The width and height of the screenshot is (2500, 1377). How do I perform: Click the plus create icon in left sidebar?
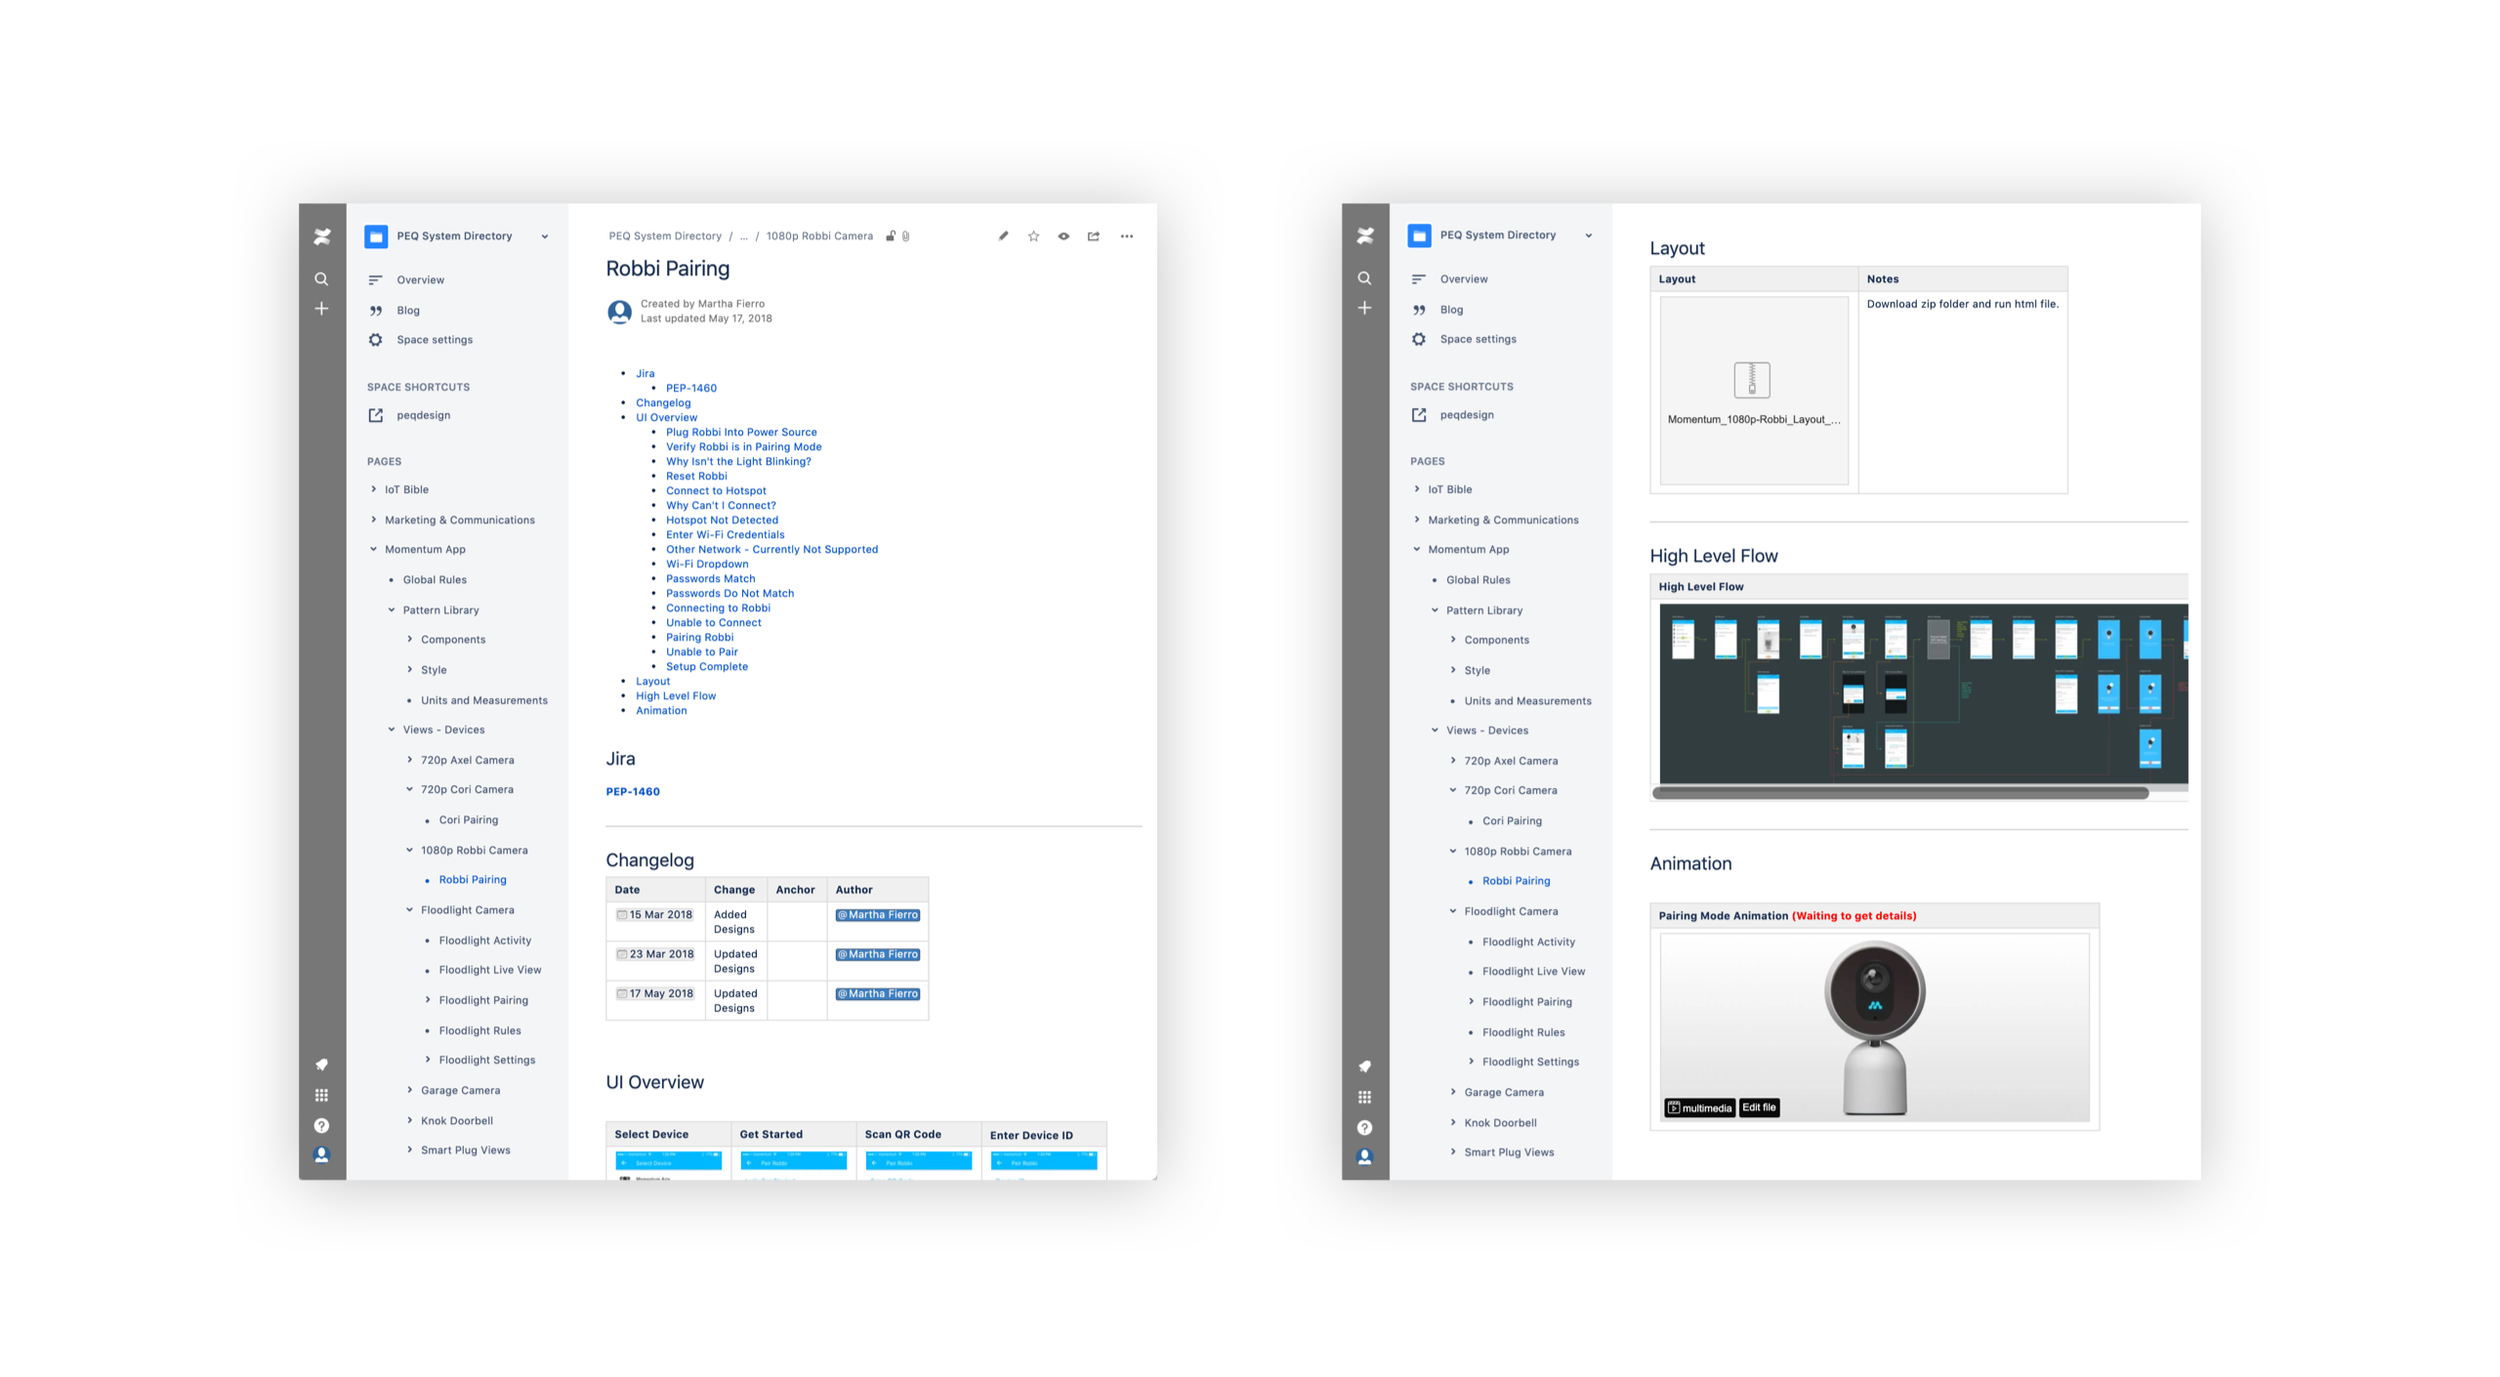(x=321, y=309)
